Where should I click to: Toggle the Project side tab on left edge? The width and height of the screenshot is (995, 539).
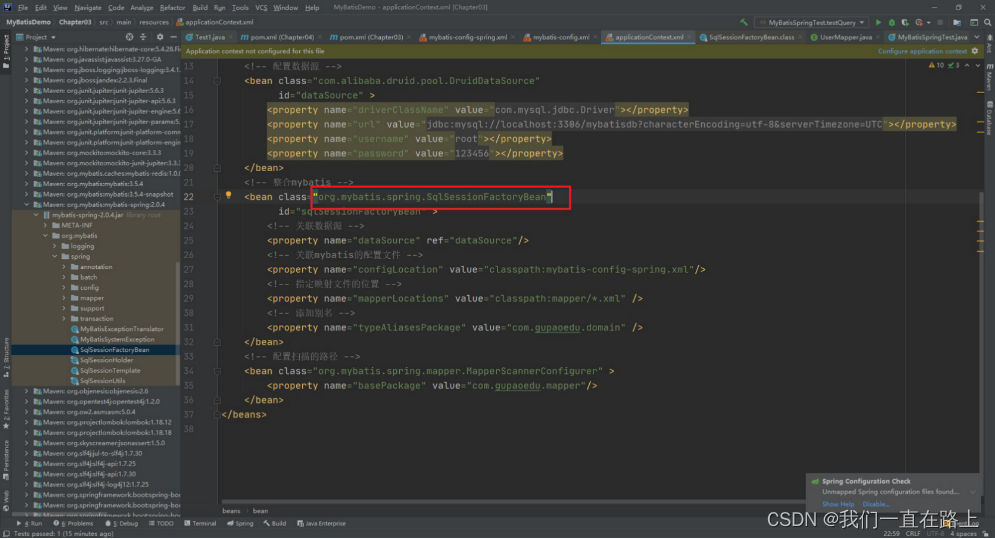6,52
